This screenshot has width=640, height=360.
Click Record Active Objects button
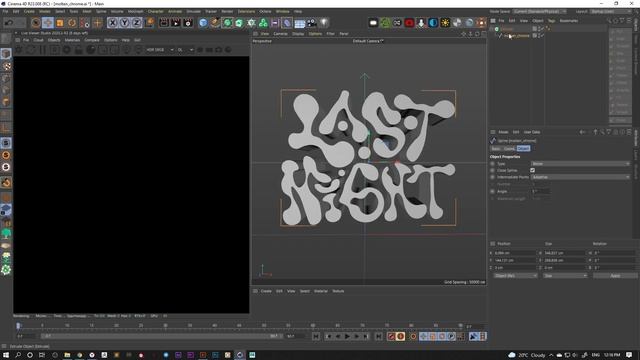391,336
